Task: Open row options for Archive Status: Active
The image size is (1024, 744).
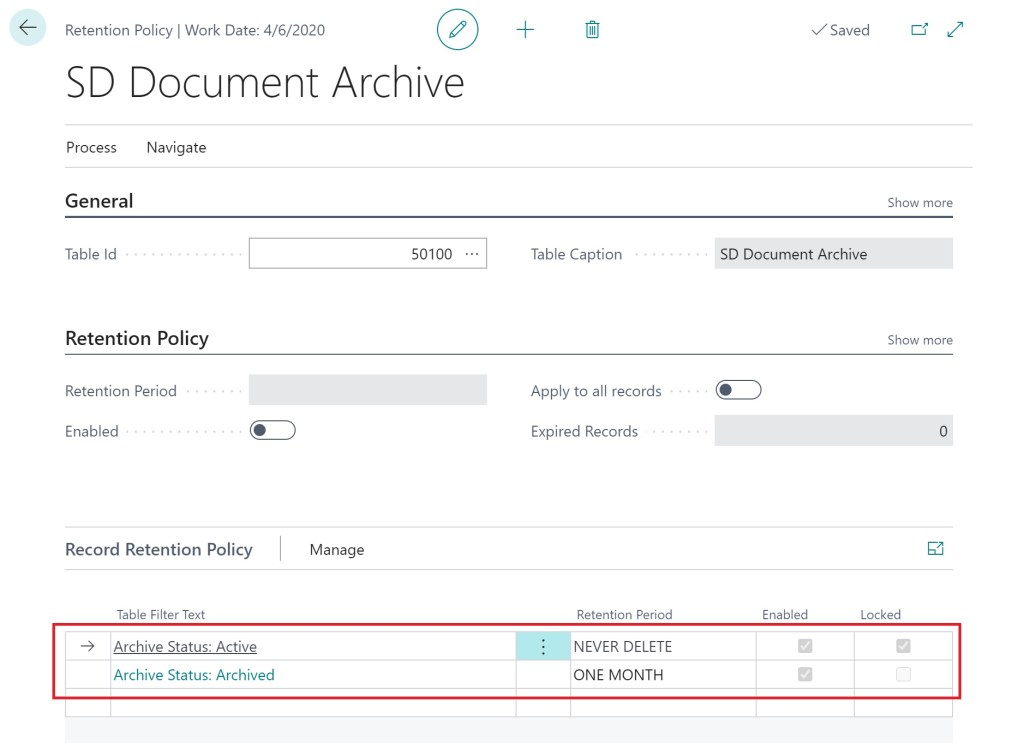Action: click(x=543, y=647)
